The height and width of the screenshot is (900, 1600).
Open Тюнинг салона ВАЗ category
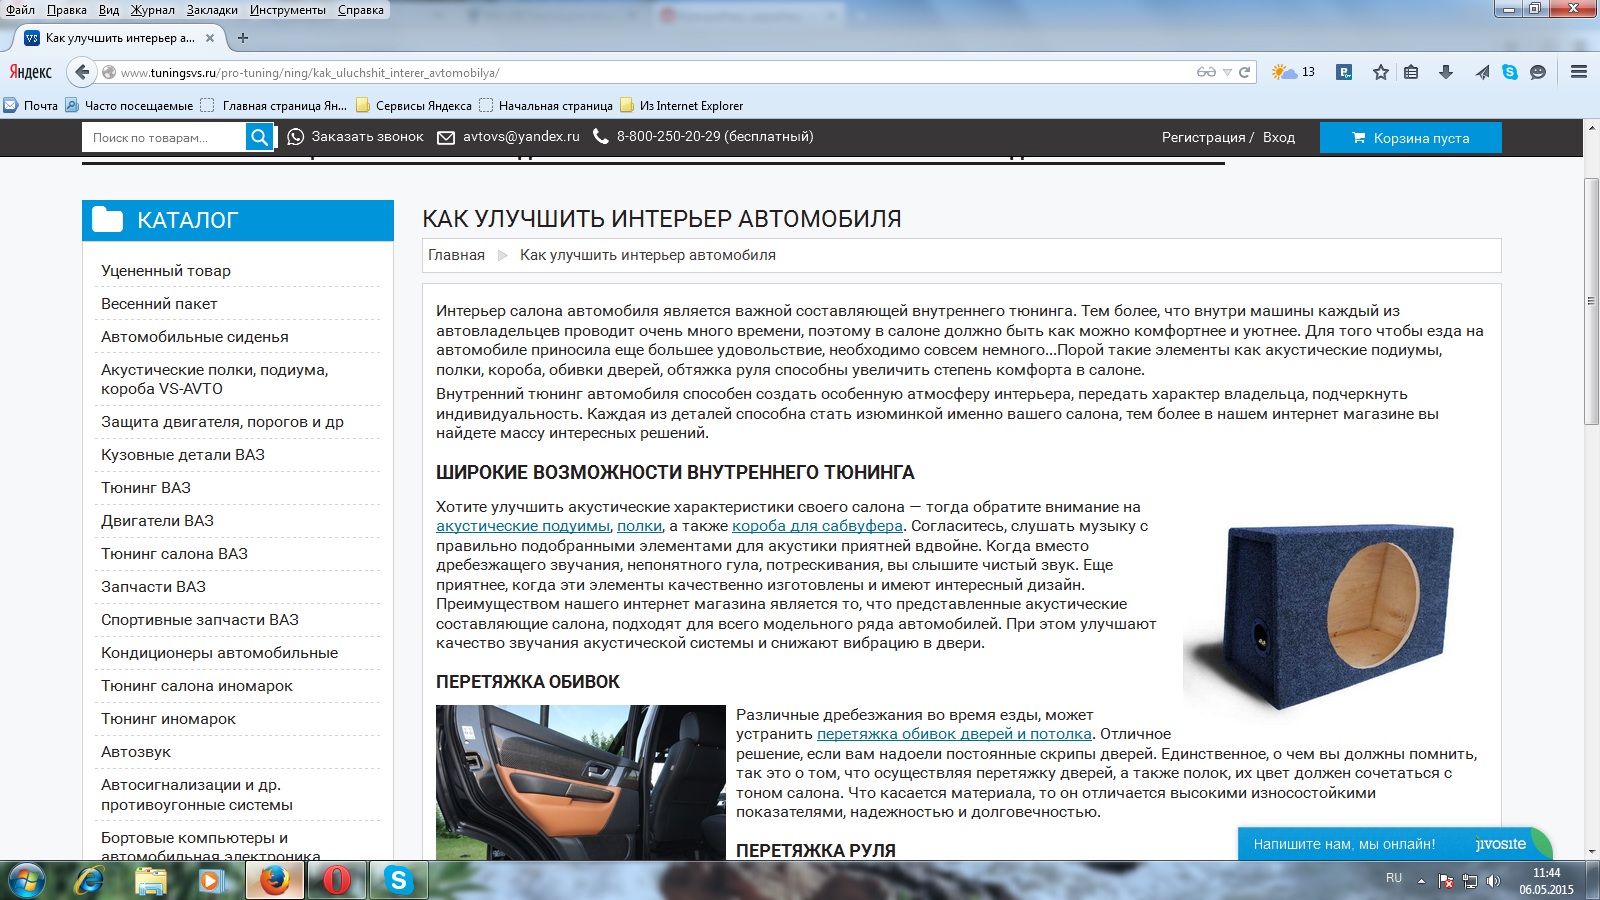pos(174,553)
